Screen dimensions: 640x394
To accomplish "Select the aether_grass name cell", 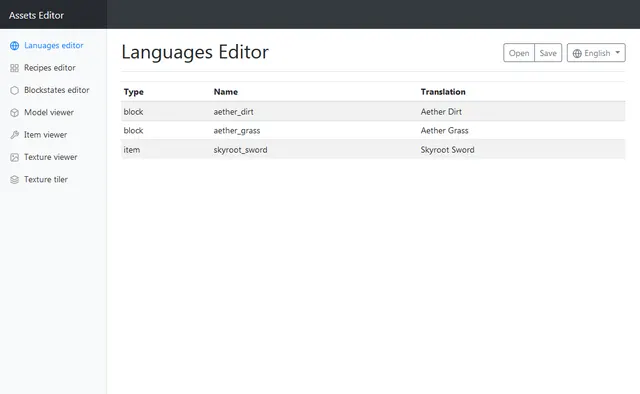I will 237,131.
